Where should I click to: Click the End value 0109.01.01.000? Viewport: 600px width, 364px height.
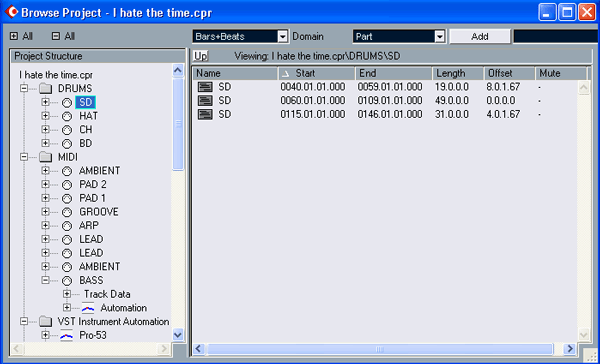390,101
